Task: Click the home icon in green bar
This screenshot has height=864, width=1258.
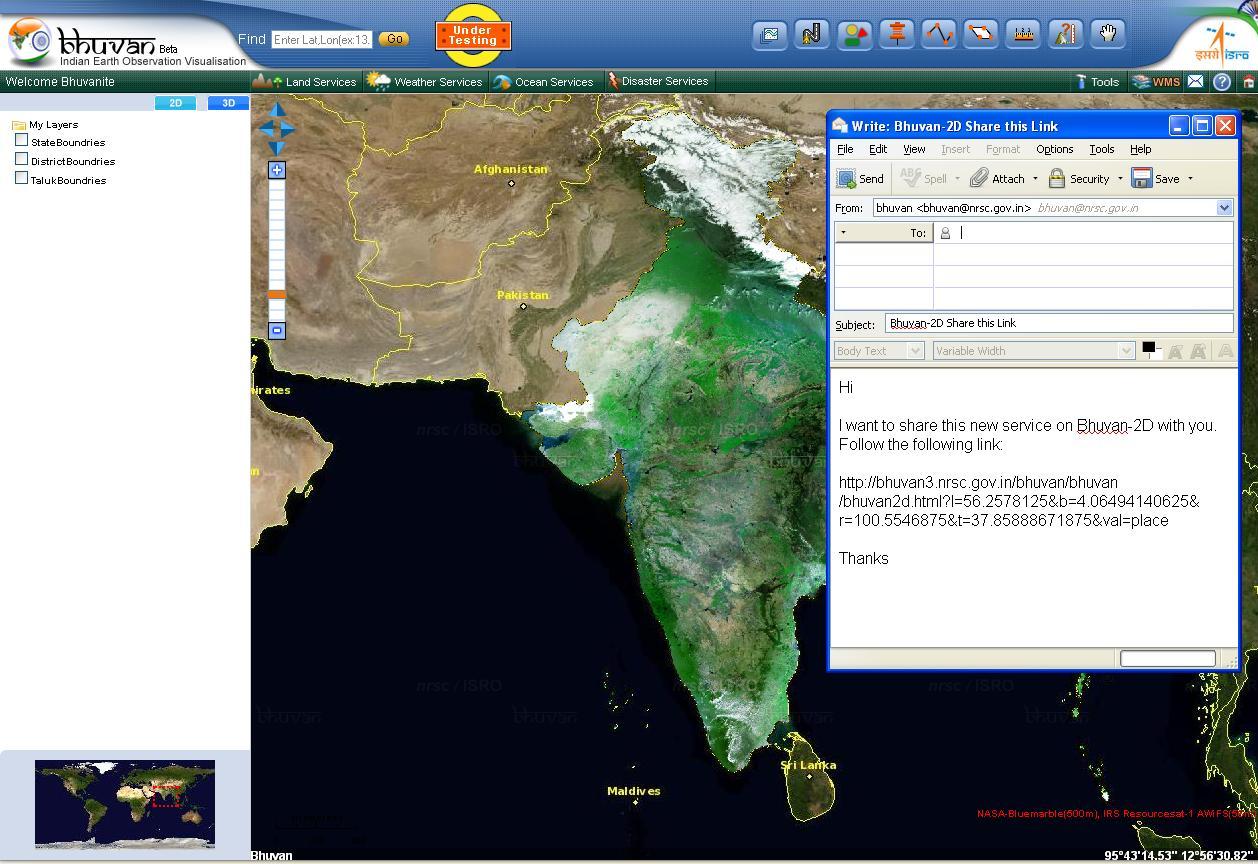Action: (x=1248, y=82)
